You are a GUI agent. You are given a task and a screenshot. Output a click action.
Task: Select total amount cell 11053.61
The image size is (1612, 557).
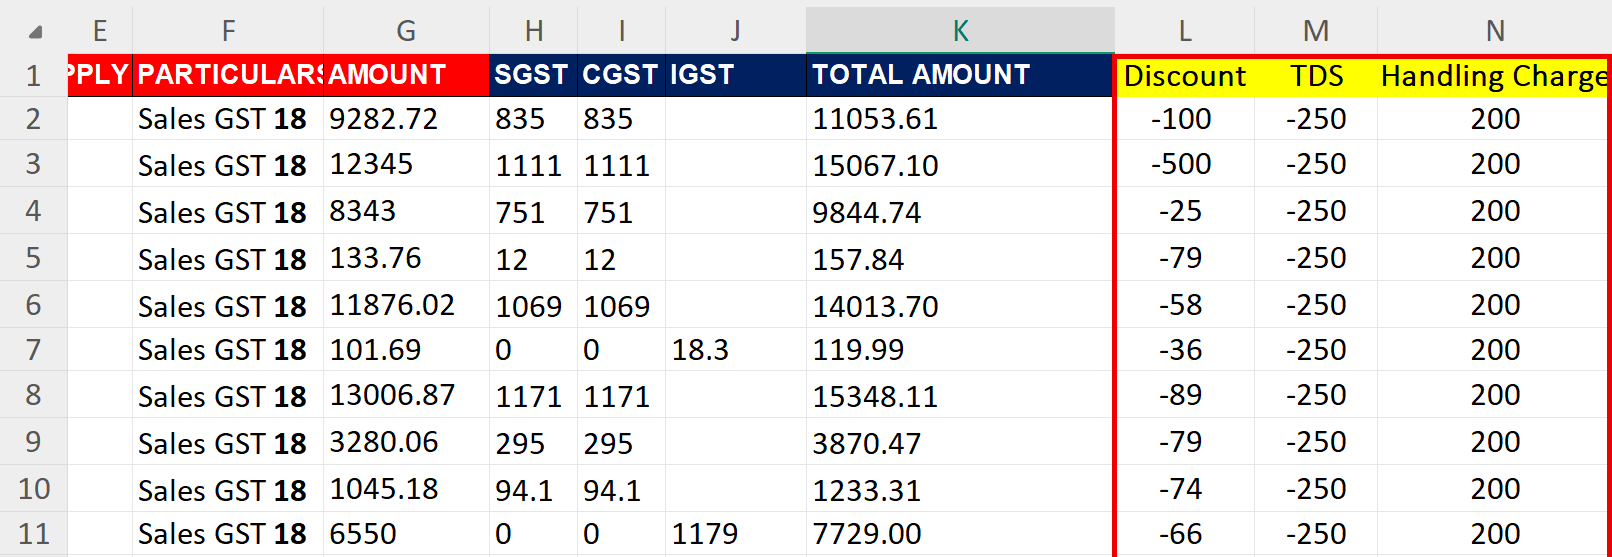pos(960,118)
